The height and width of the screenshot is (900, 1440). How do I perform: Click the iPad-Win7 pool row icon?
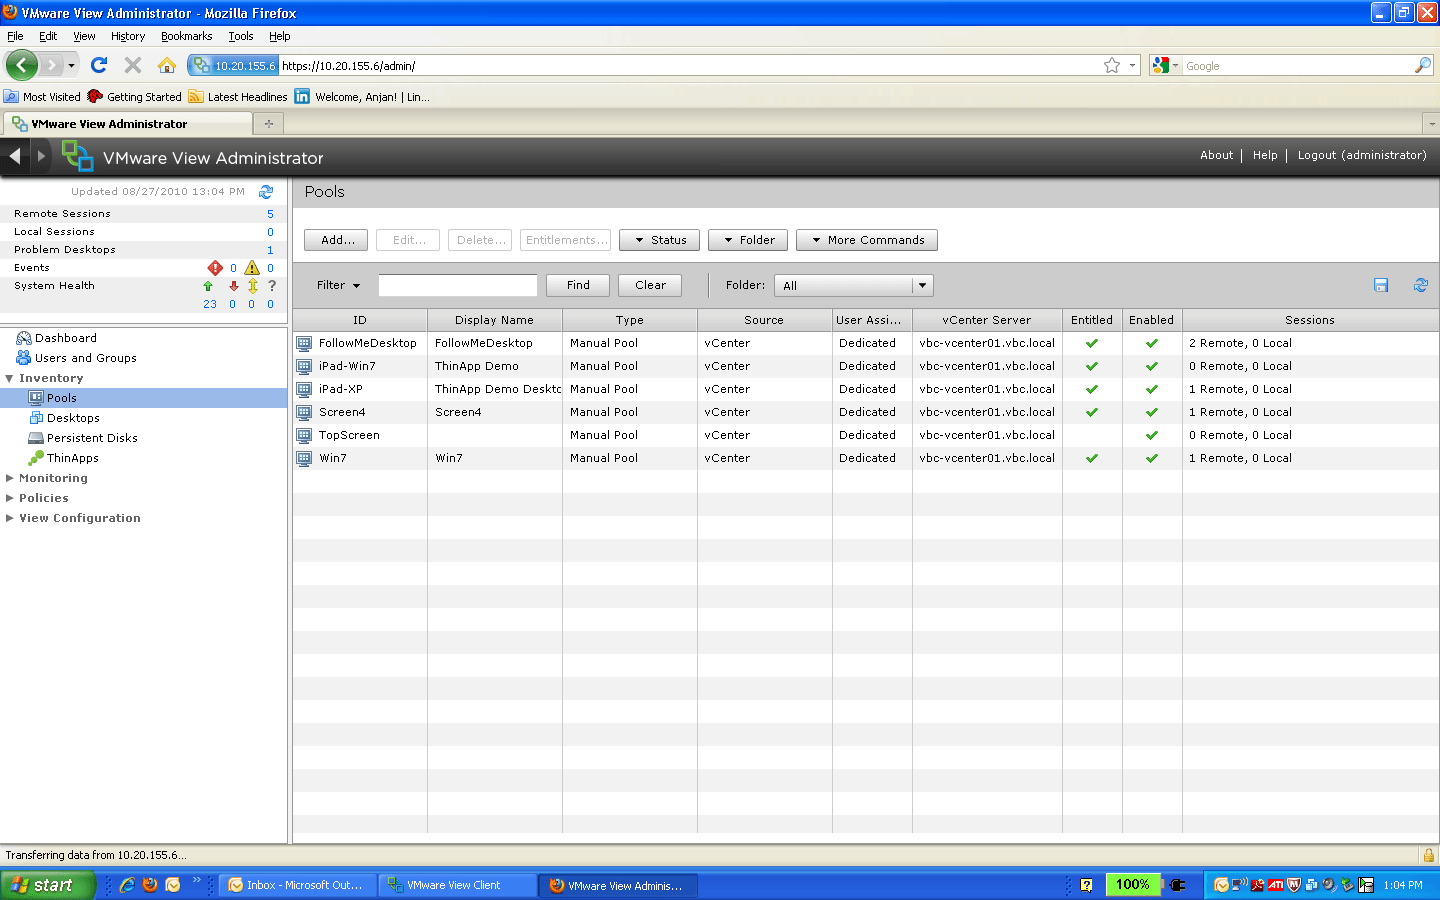click(x=304, y=366)
